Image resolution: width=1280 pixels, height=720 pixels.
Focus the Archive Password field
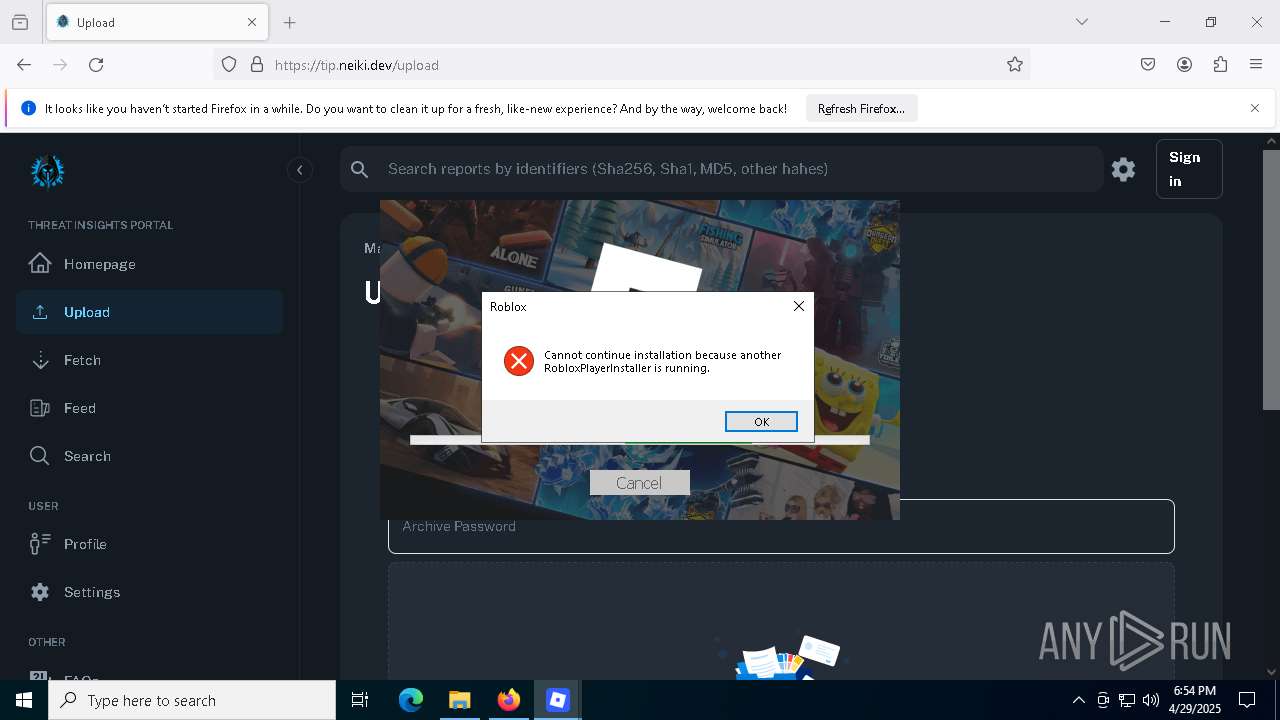[781, 526]
